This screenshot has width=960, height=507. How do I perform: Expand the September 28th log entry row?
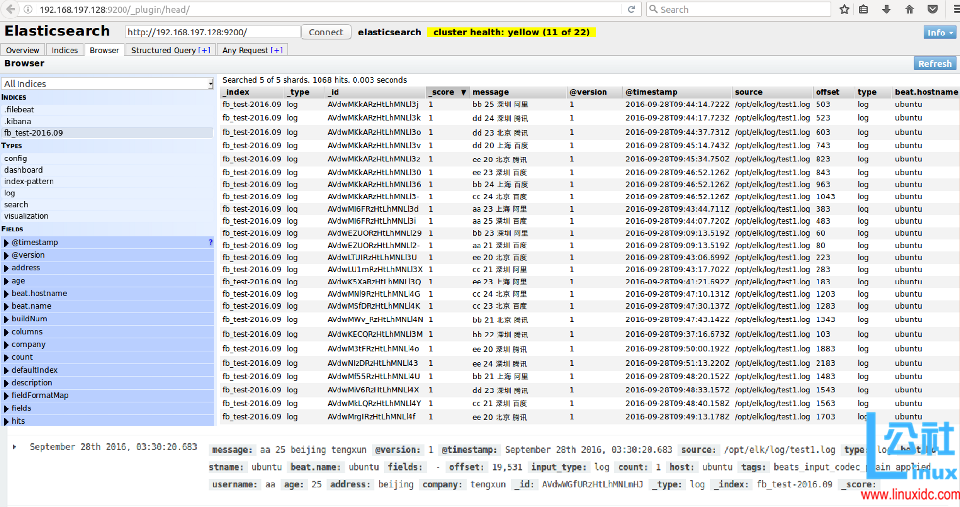(14, 447)
